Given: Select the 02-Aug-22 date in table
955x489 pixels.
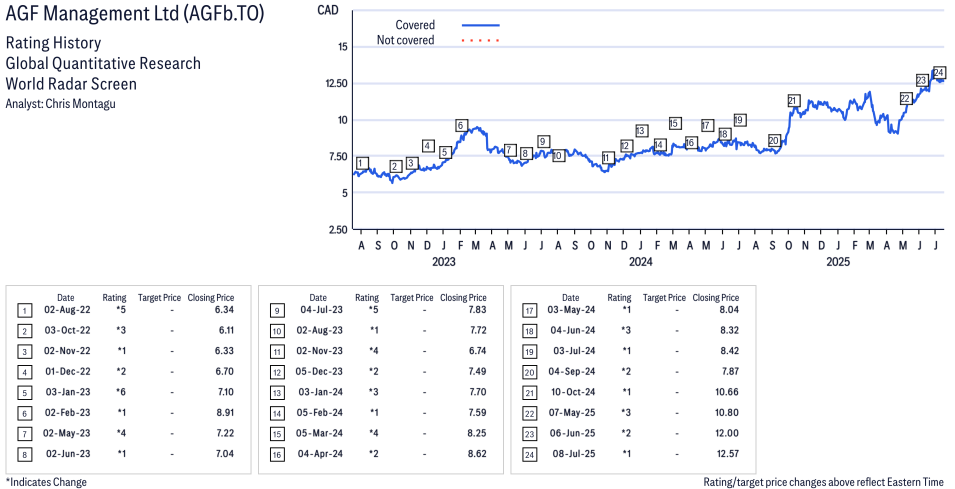Looking at the screenshot, I should pyautogui.click(x=68, y=309).
